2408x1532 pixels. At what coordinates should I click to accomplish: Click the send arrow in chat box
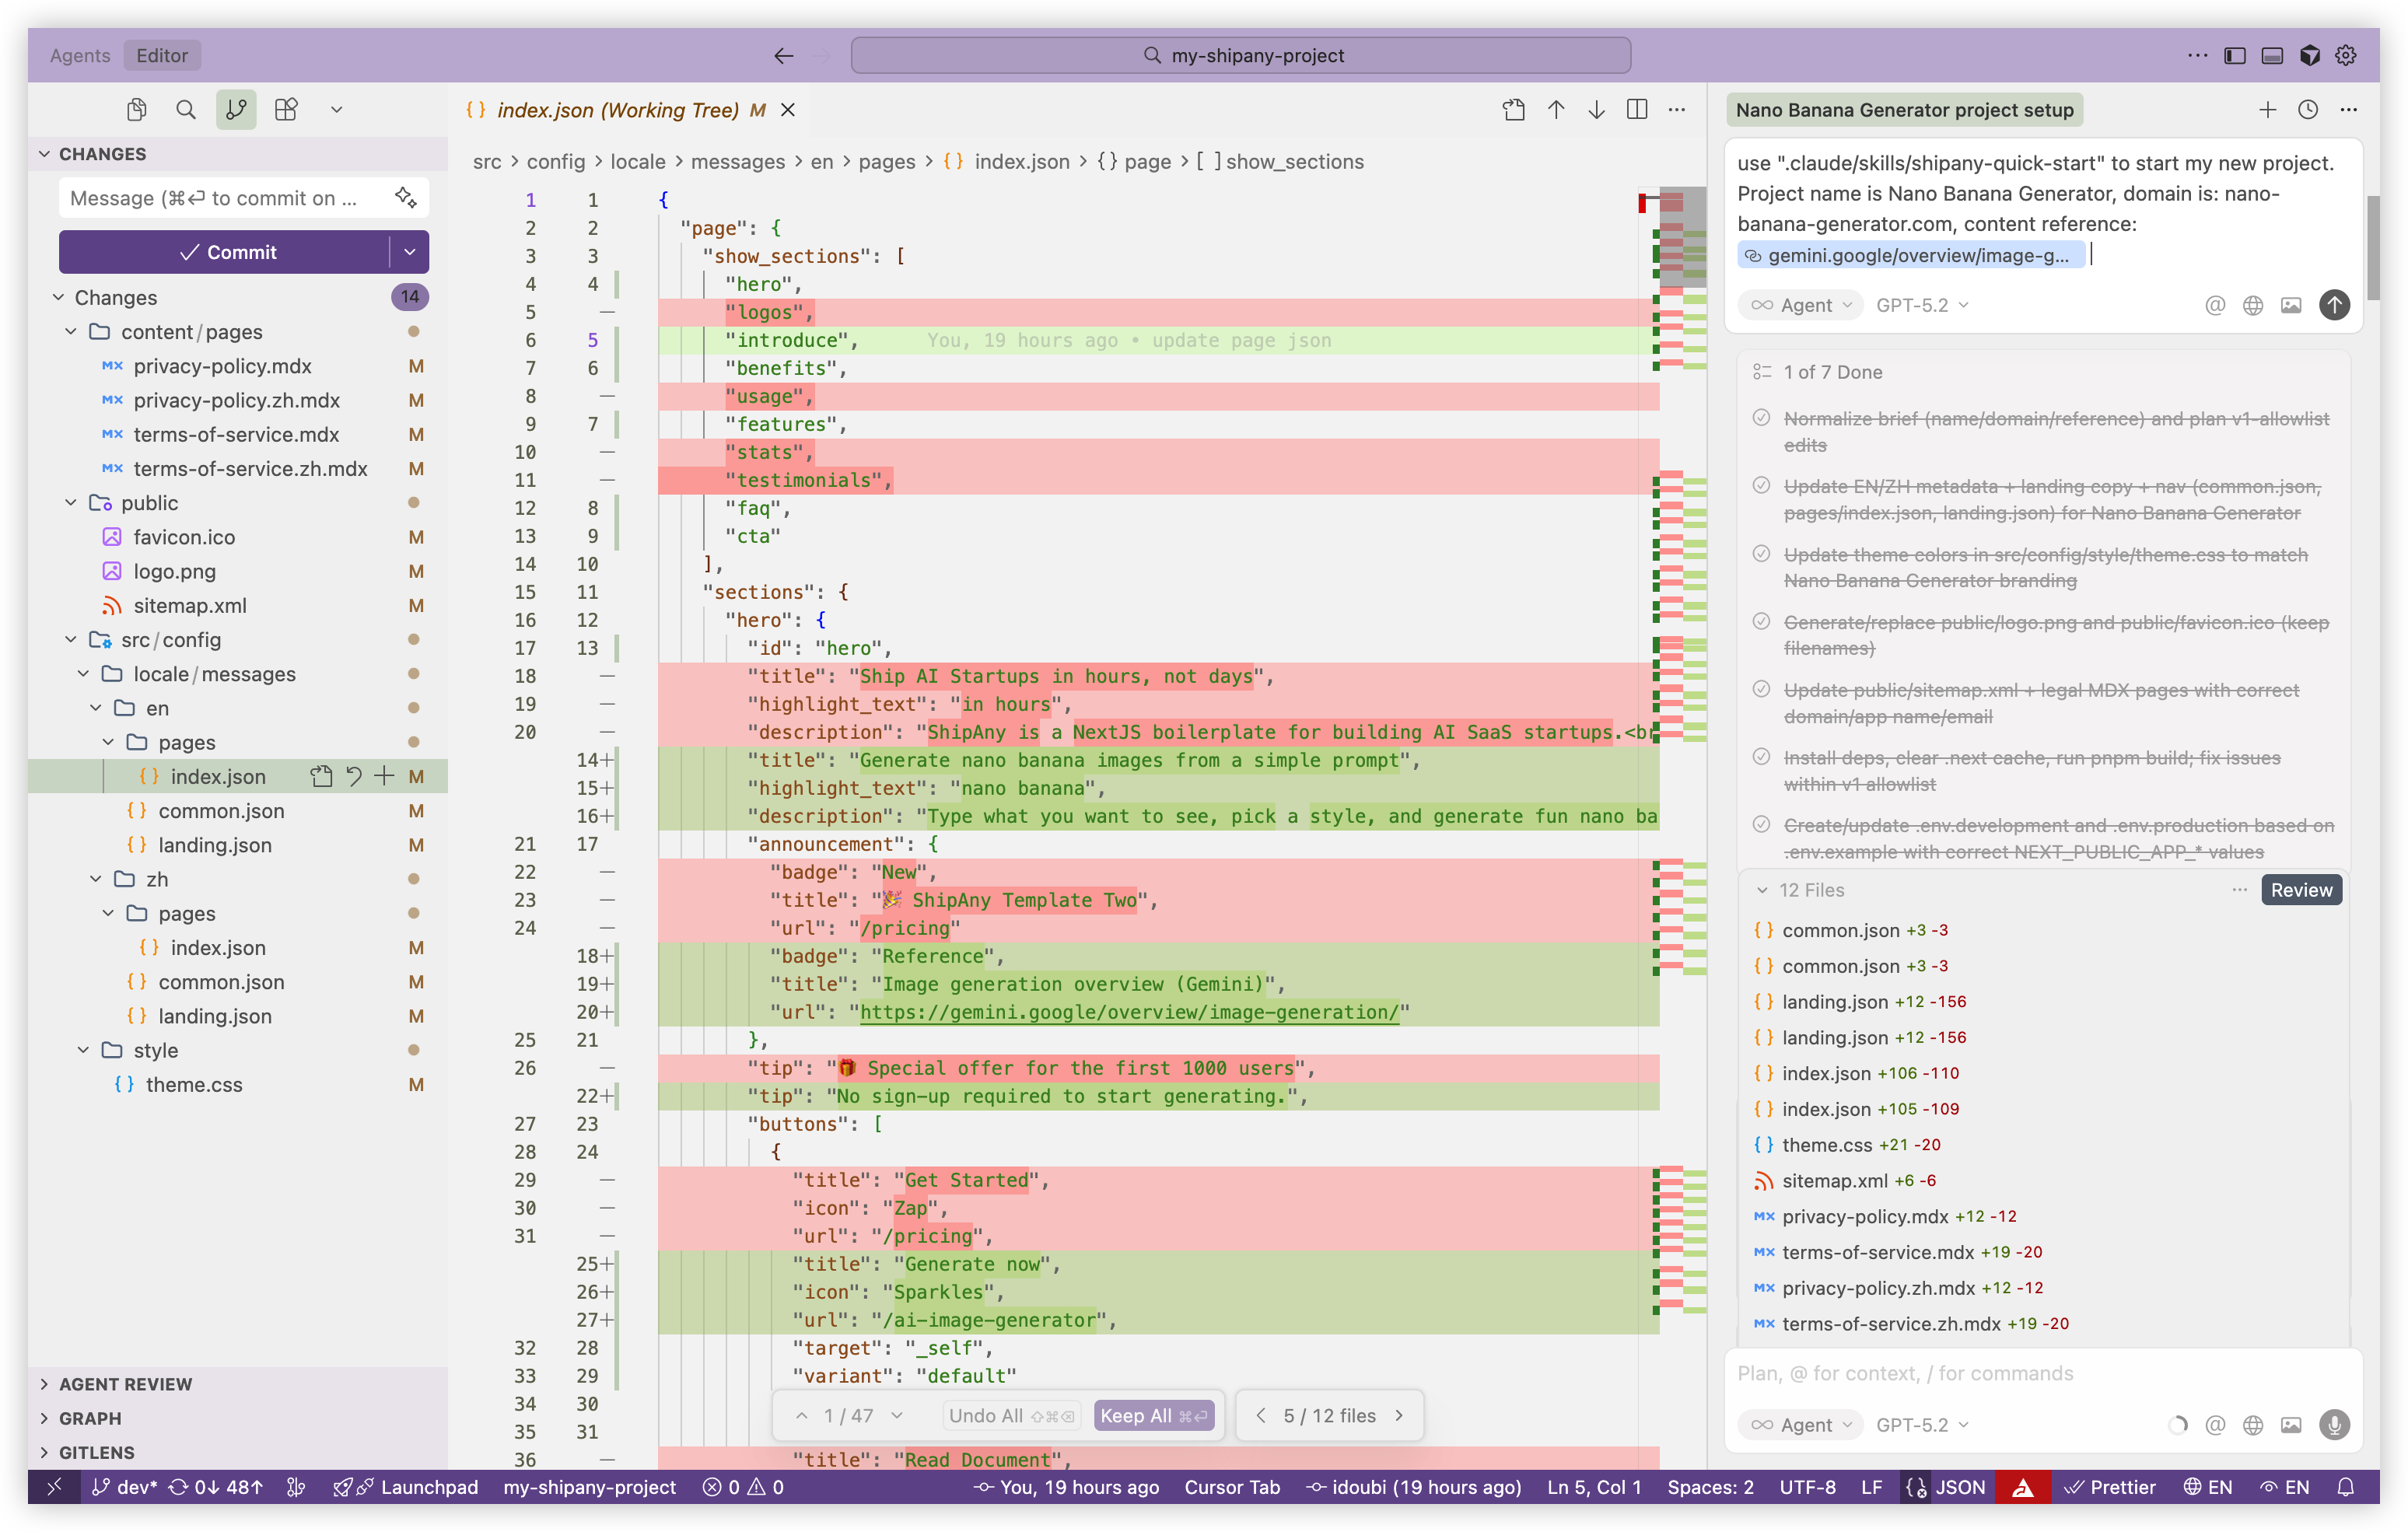(2334, 305)
